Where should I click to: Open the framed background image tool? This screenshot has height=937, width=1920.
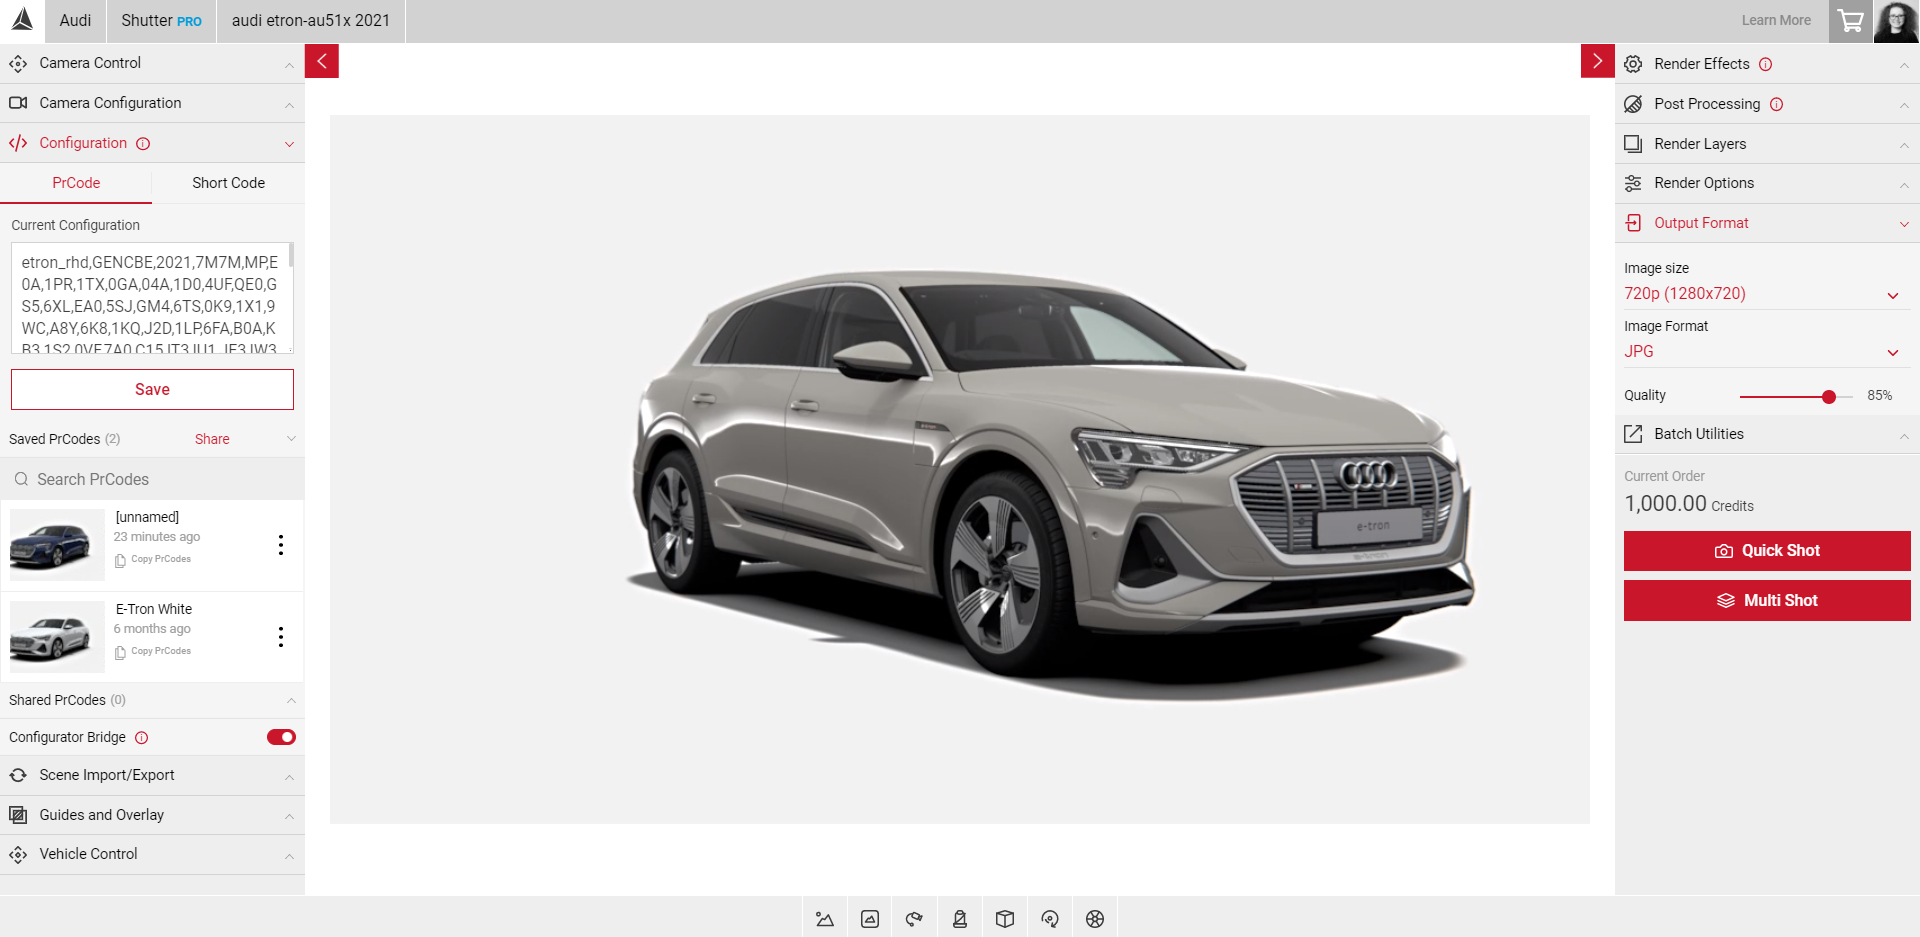pyautogui.click(x=870, y=919)
